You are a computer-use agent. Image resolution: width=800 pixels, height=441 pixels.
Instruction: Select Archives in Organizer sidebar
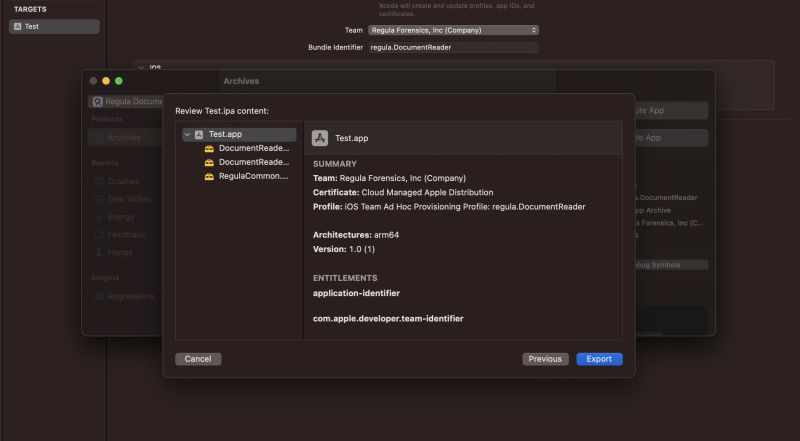pyautogui.click(x=125, y=137)
